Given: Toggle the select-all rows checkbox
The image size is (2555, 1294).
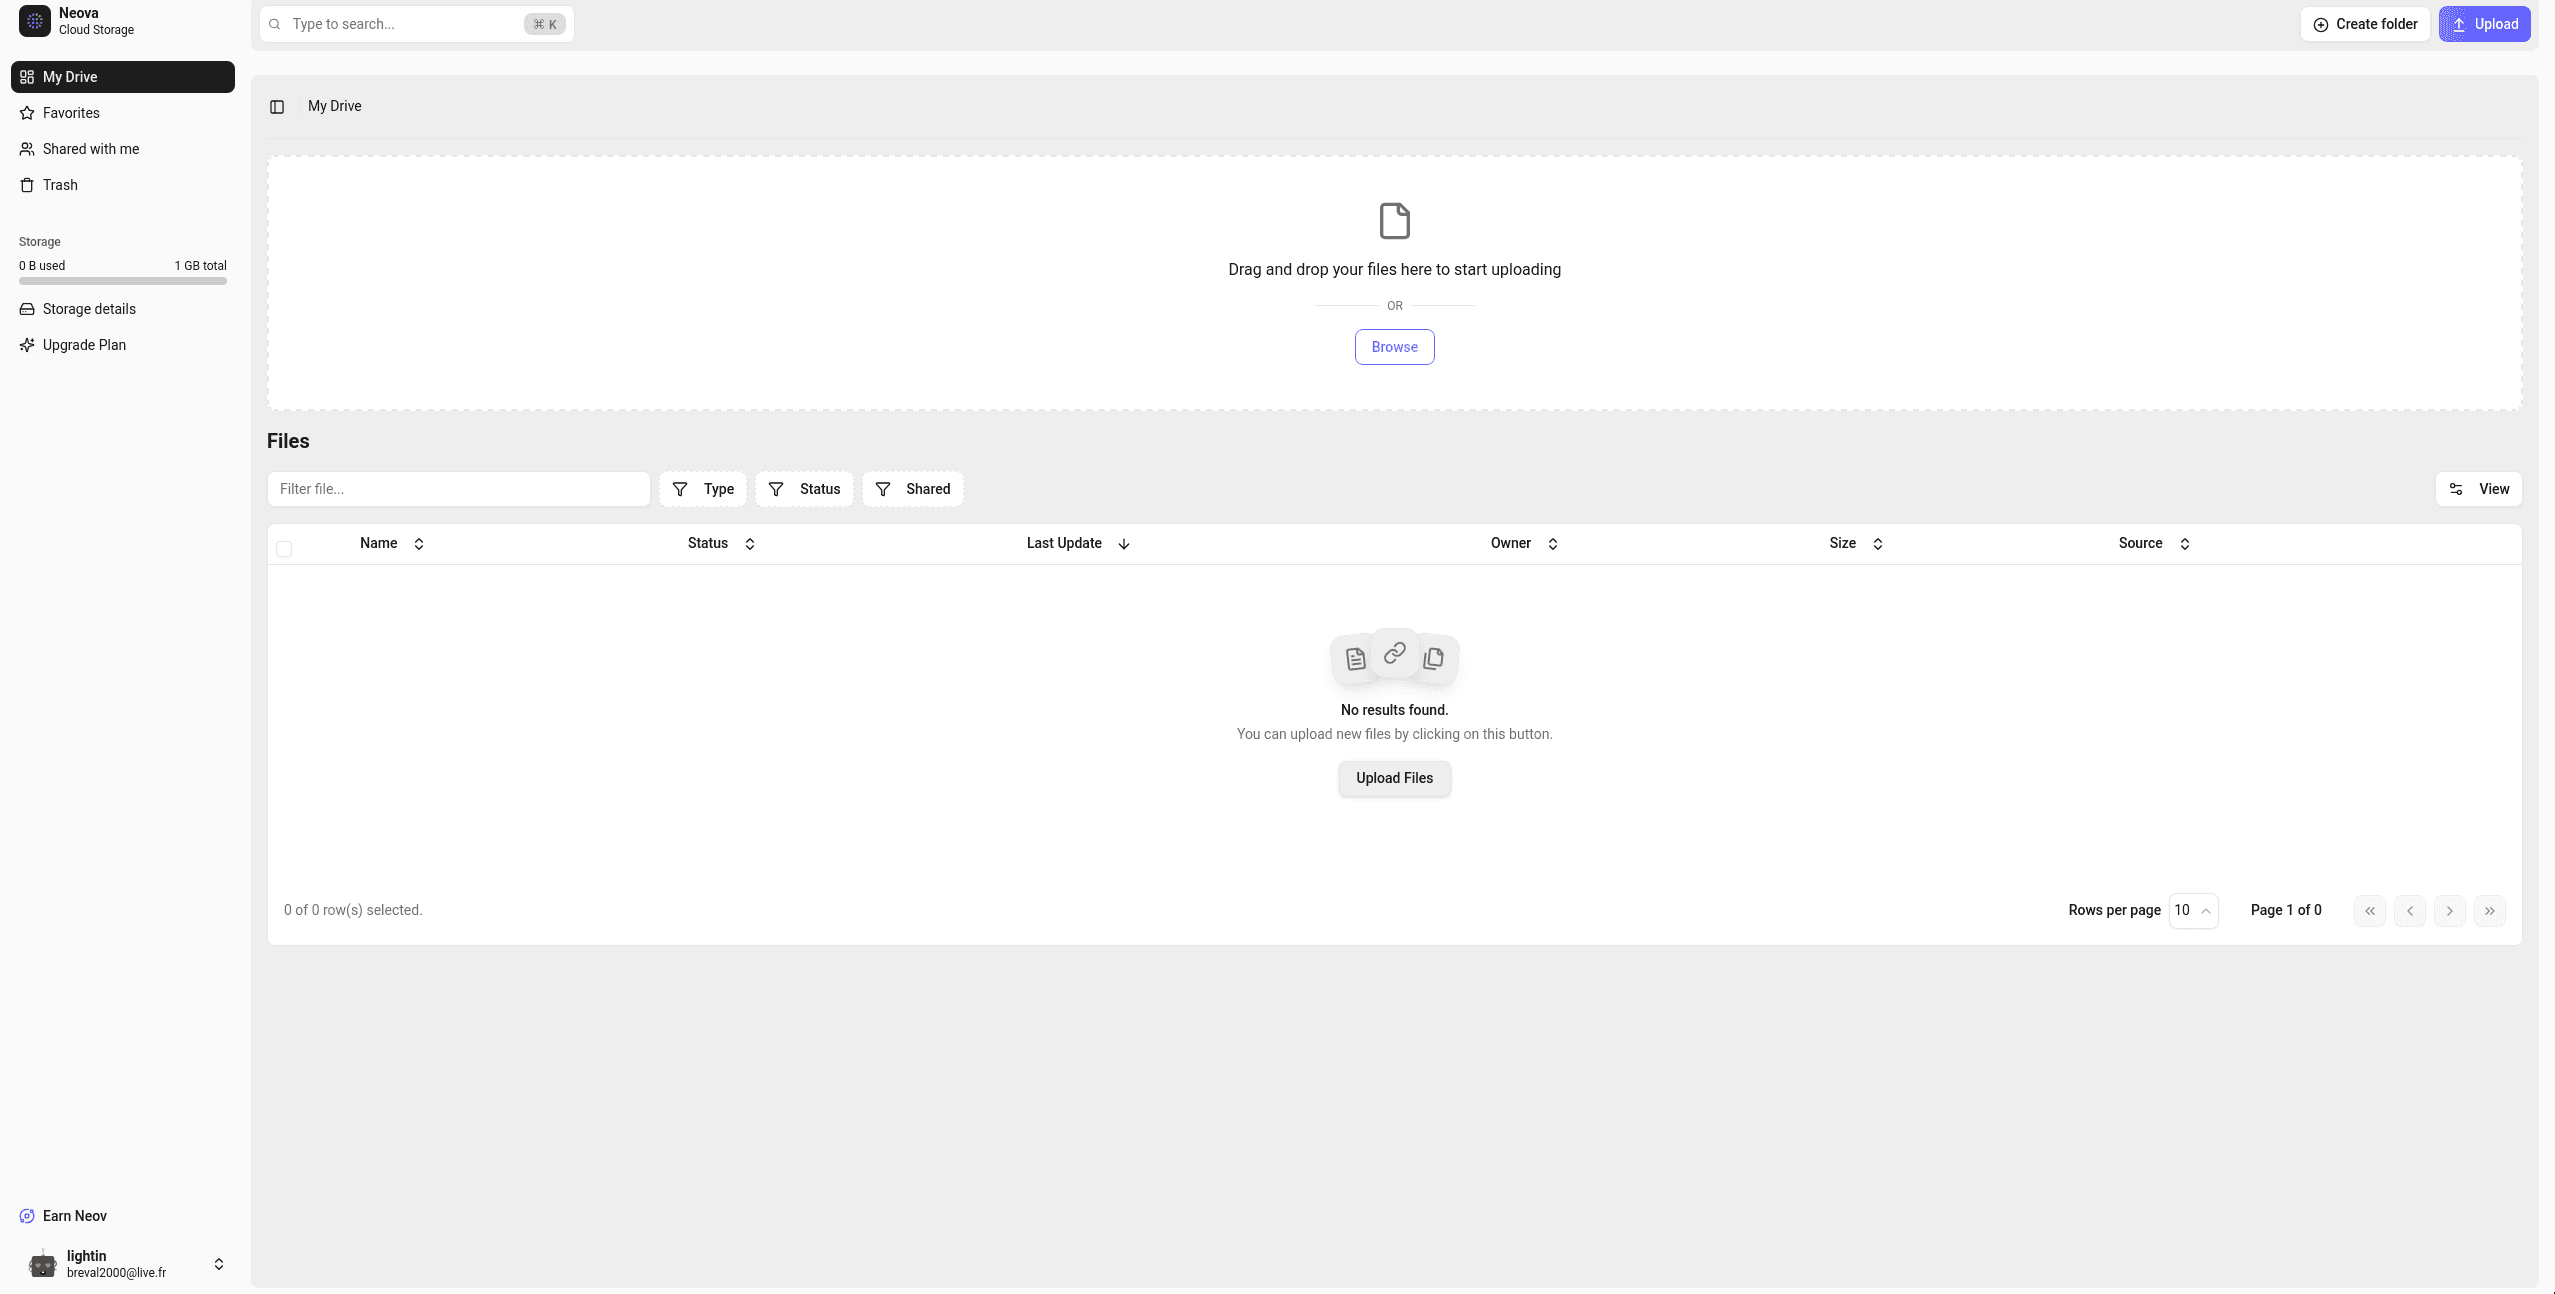Looking at the screenshot, I should point(284,549).
